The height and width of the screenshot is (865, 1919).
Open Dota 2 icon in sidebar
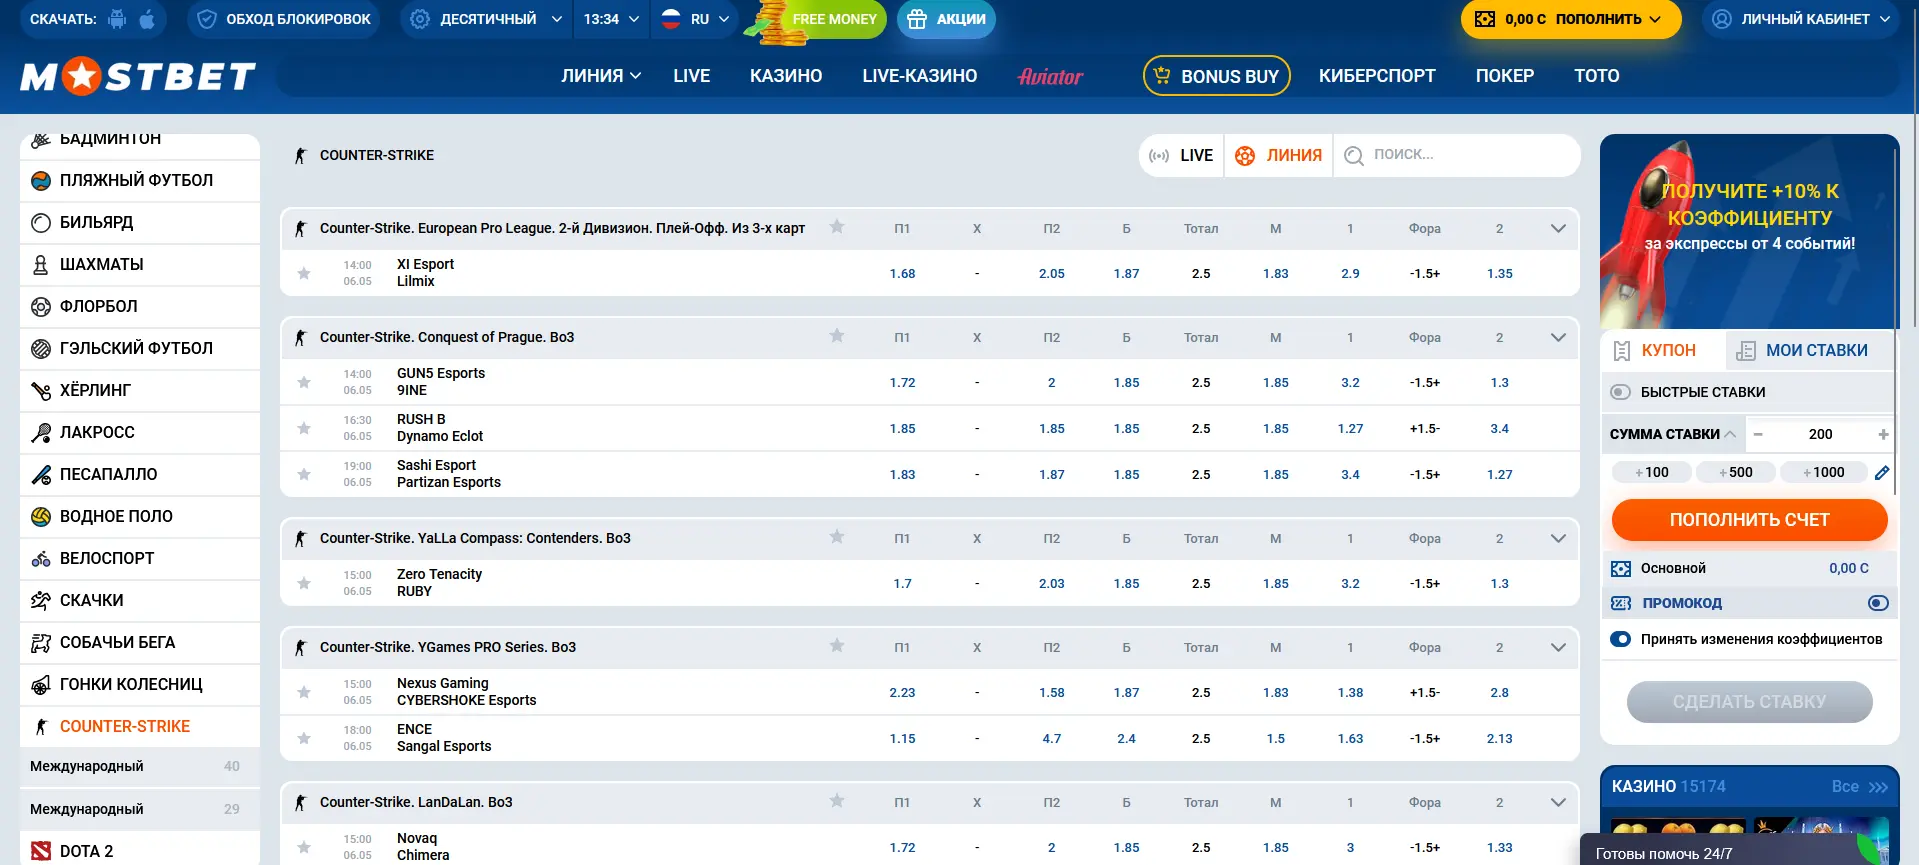[x=41, y=851]
